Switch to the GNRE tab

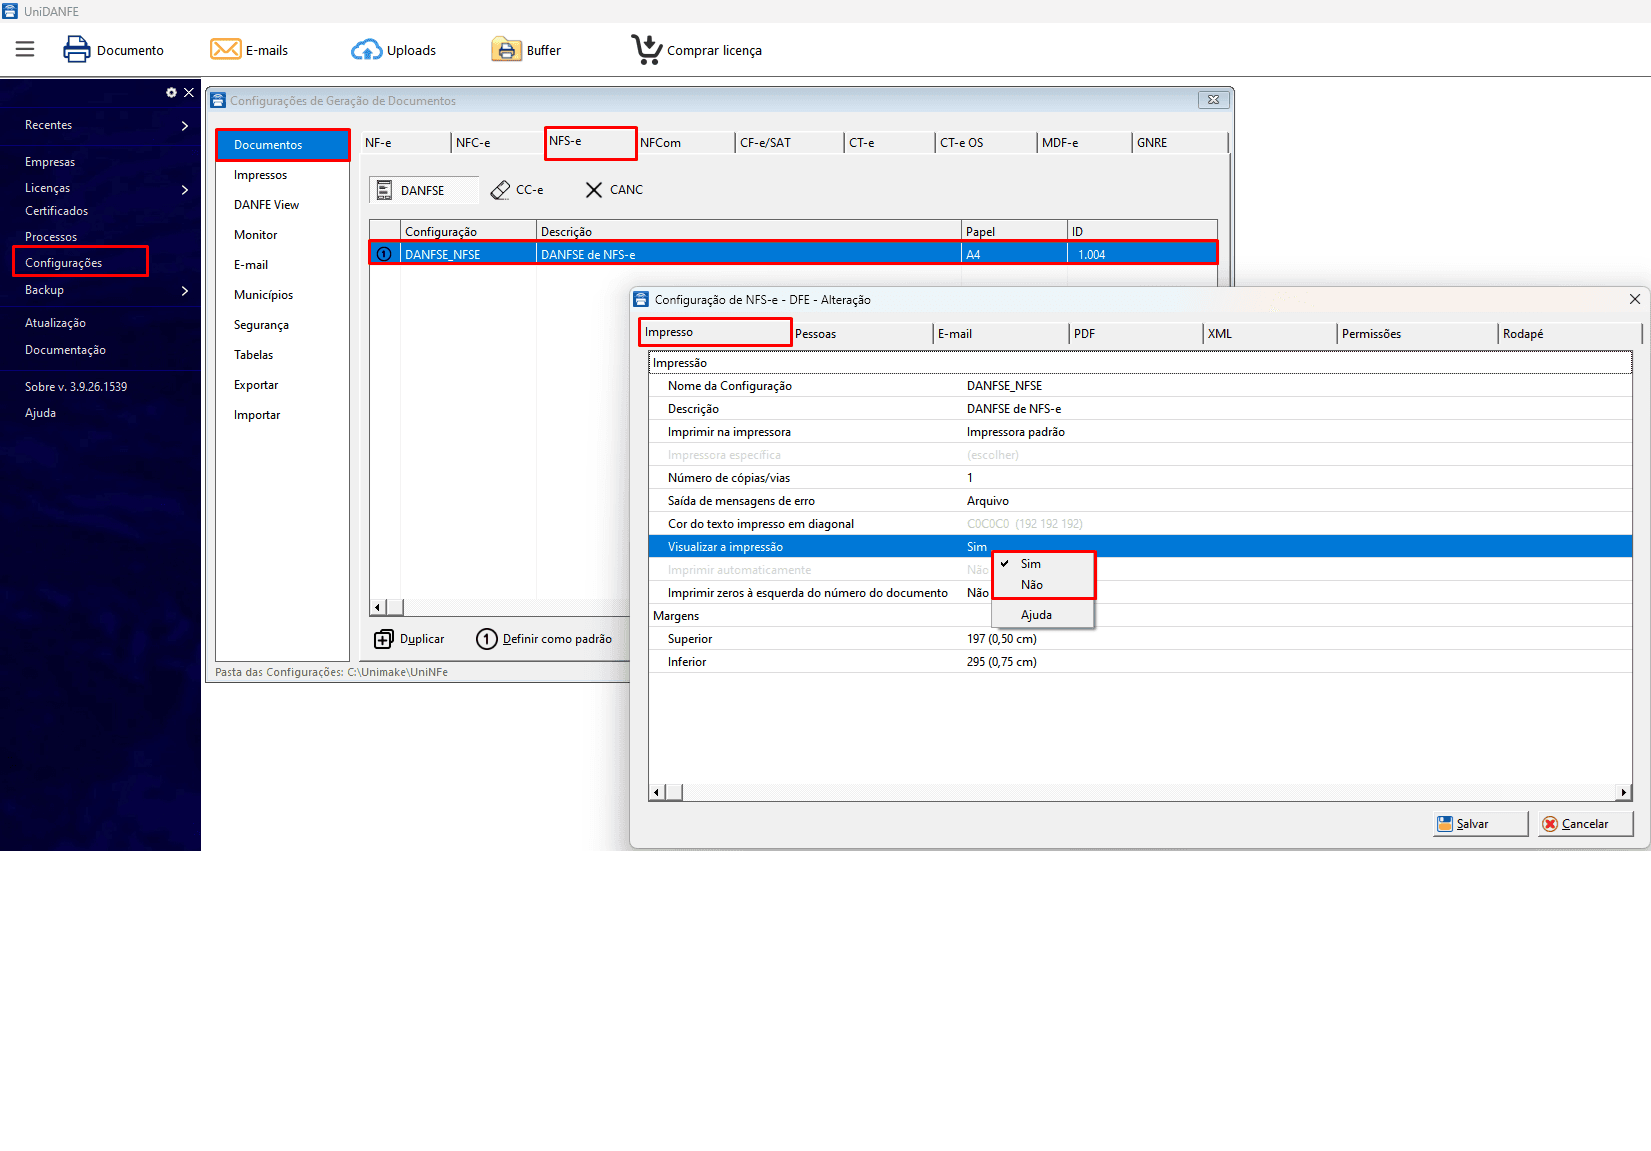[x=1179, y=143]
